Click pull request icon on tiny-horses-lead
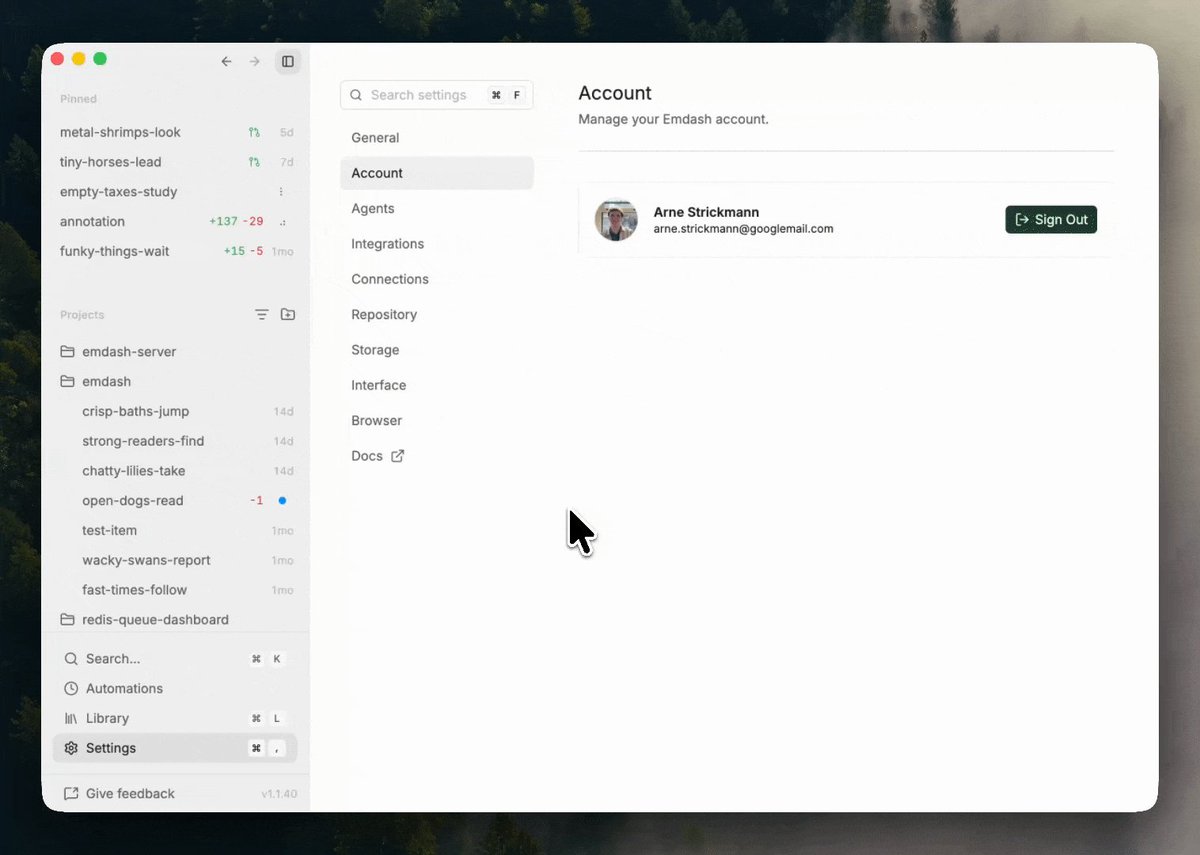This screenshot has height=855, width=1200. [254, 162]
